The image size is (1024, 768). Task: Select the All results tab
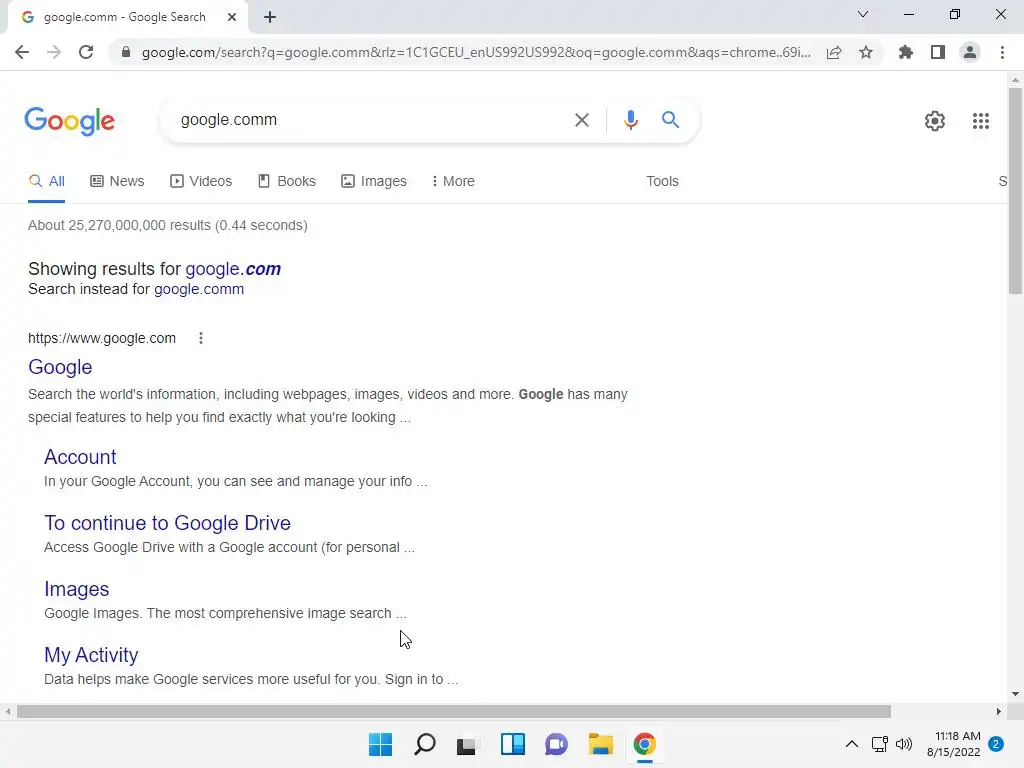tap(46, 182)
